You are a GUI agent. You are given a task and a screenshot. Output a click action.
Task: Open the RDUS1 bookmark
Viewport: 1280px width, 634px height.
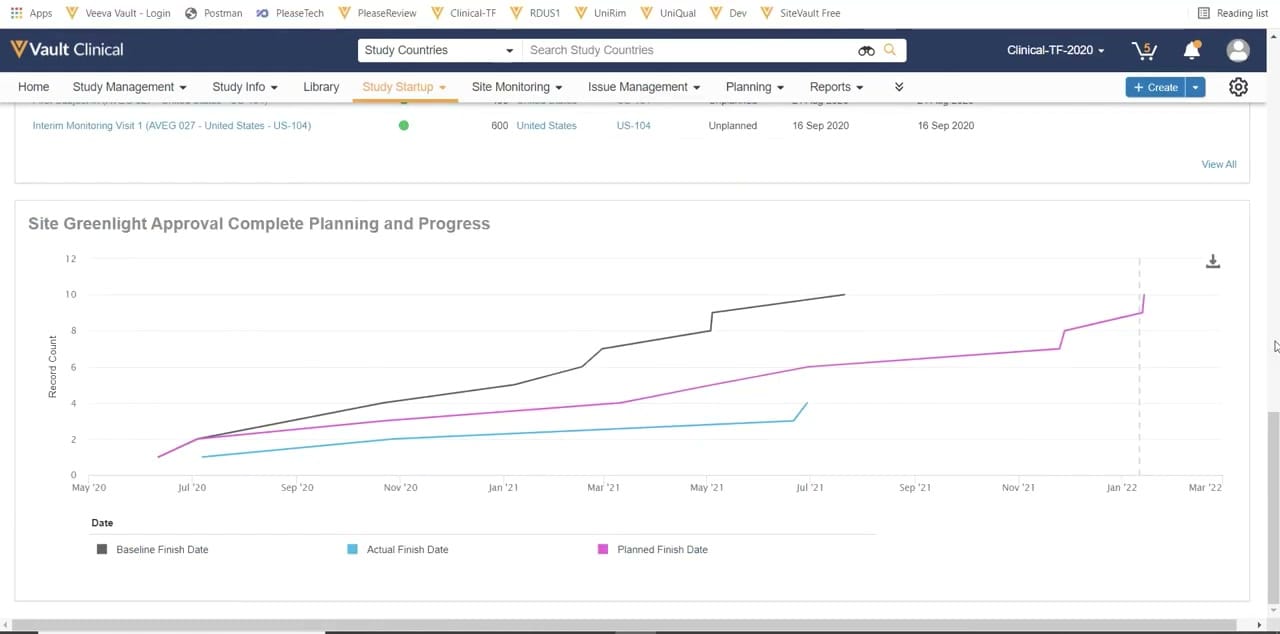pyautogui.click(x=536, y=13)
